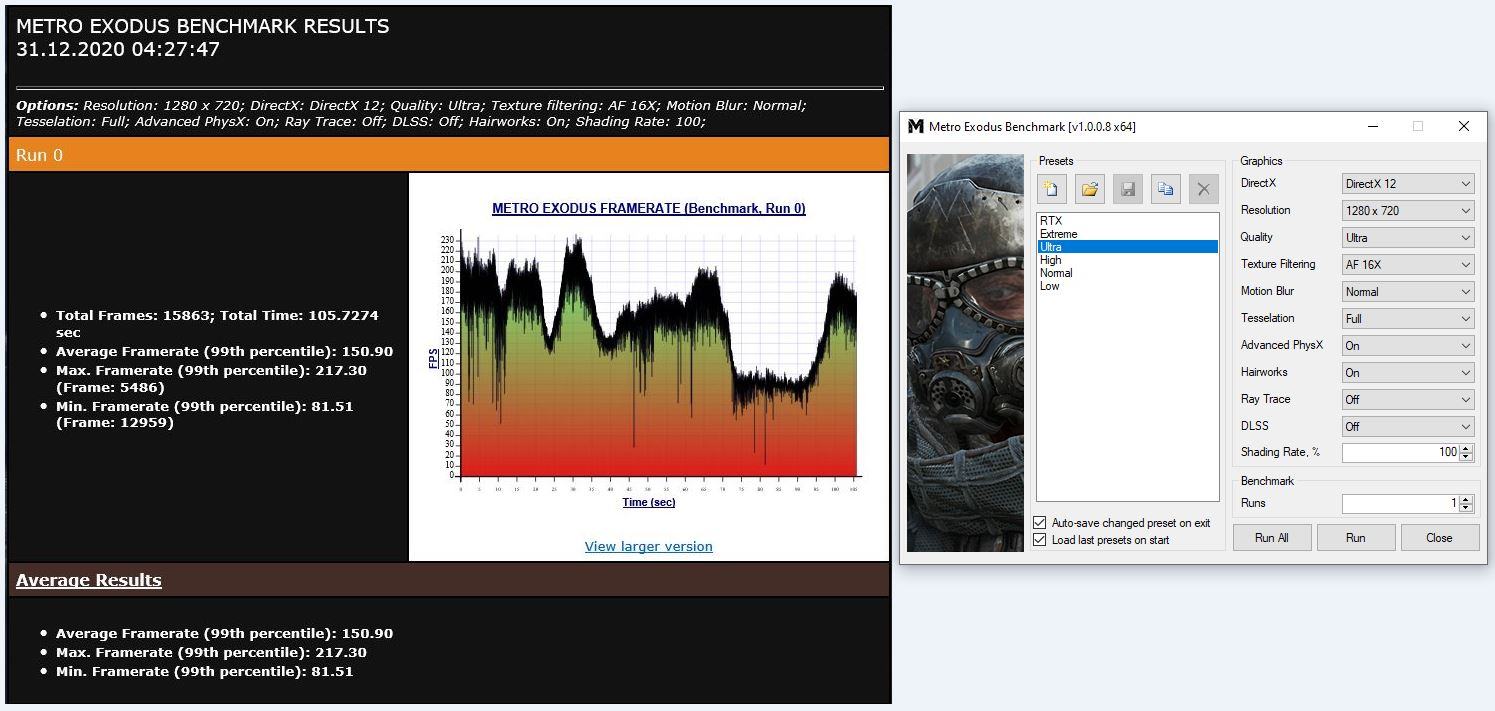Select the RTX preset
The height and width of the screenshot is (711, 1495).
tap(1127, 221)
